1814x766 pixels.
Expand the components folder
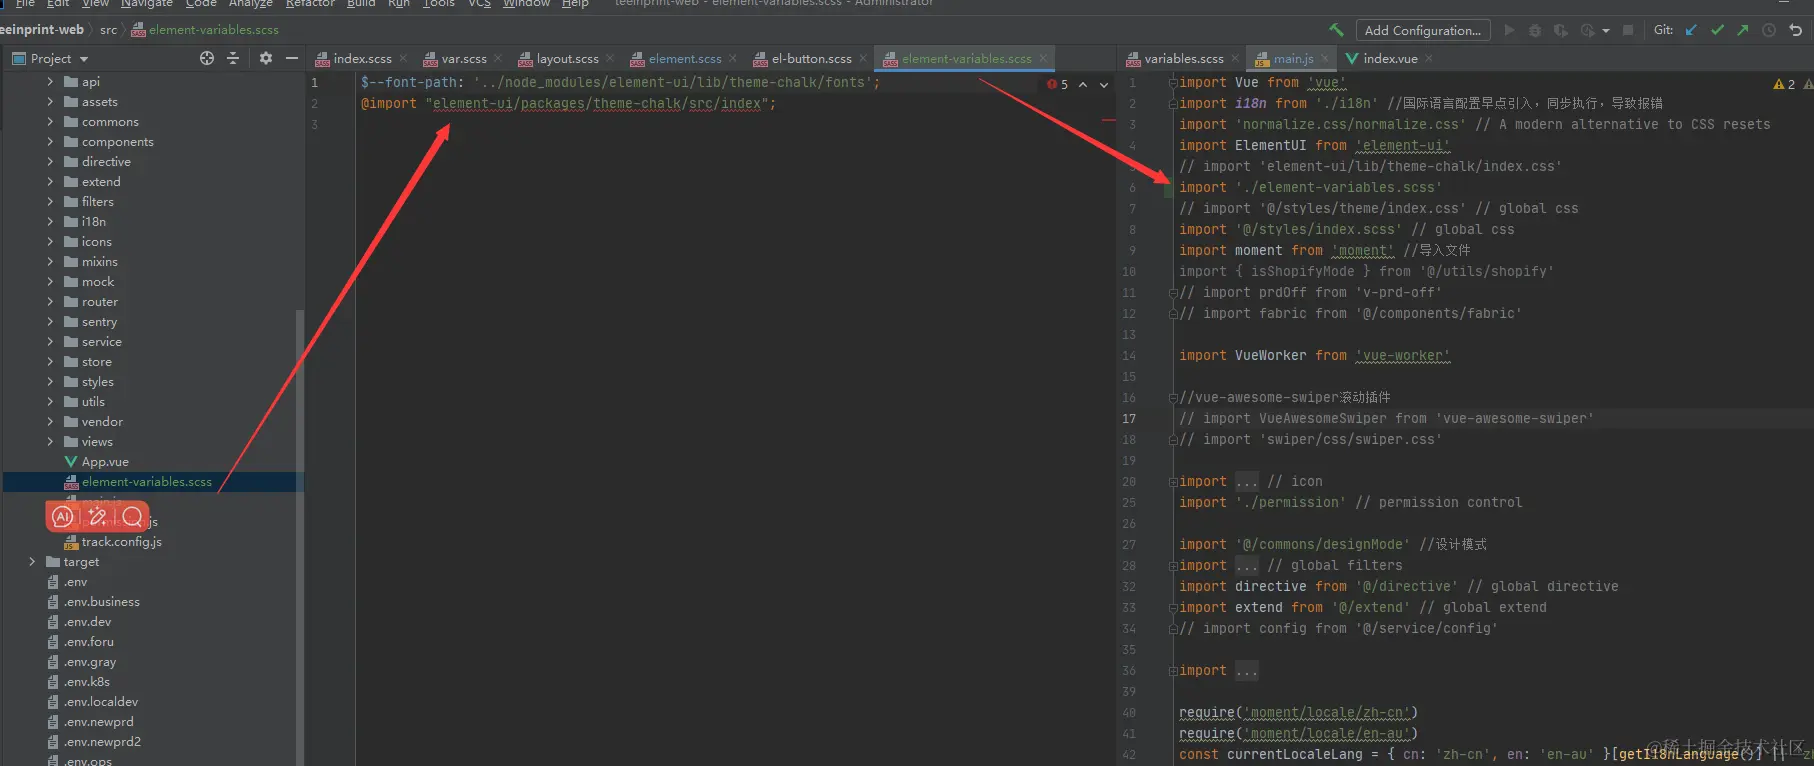[50, 142]
